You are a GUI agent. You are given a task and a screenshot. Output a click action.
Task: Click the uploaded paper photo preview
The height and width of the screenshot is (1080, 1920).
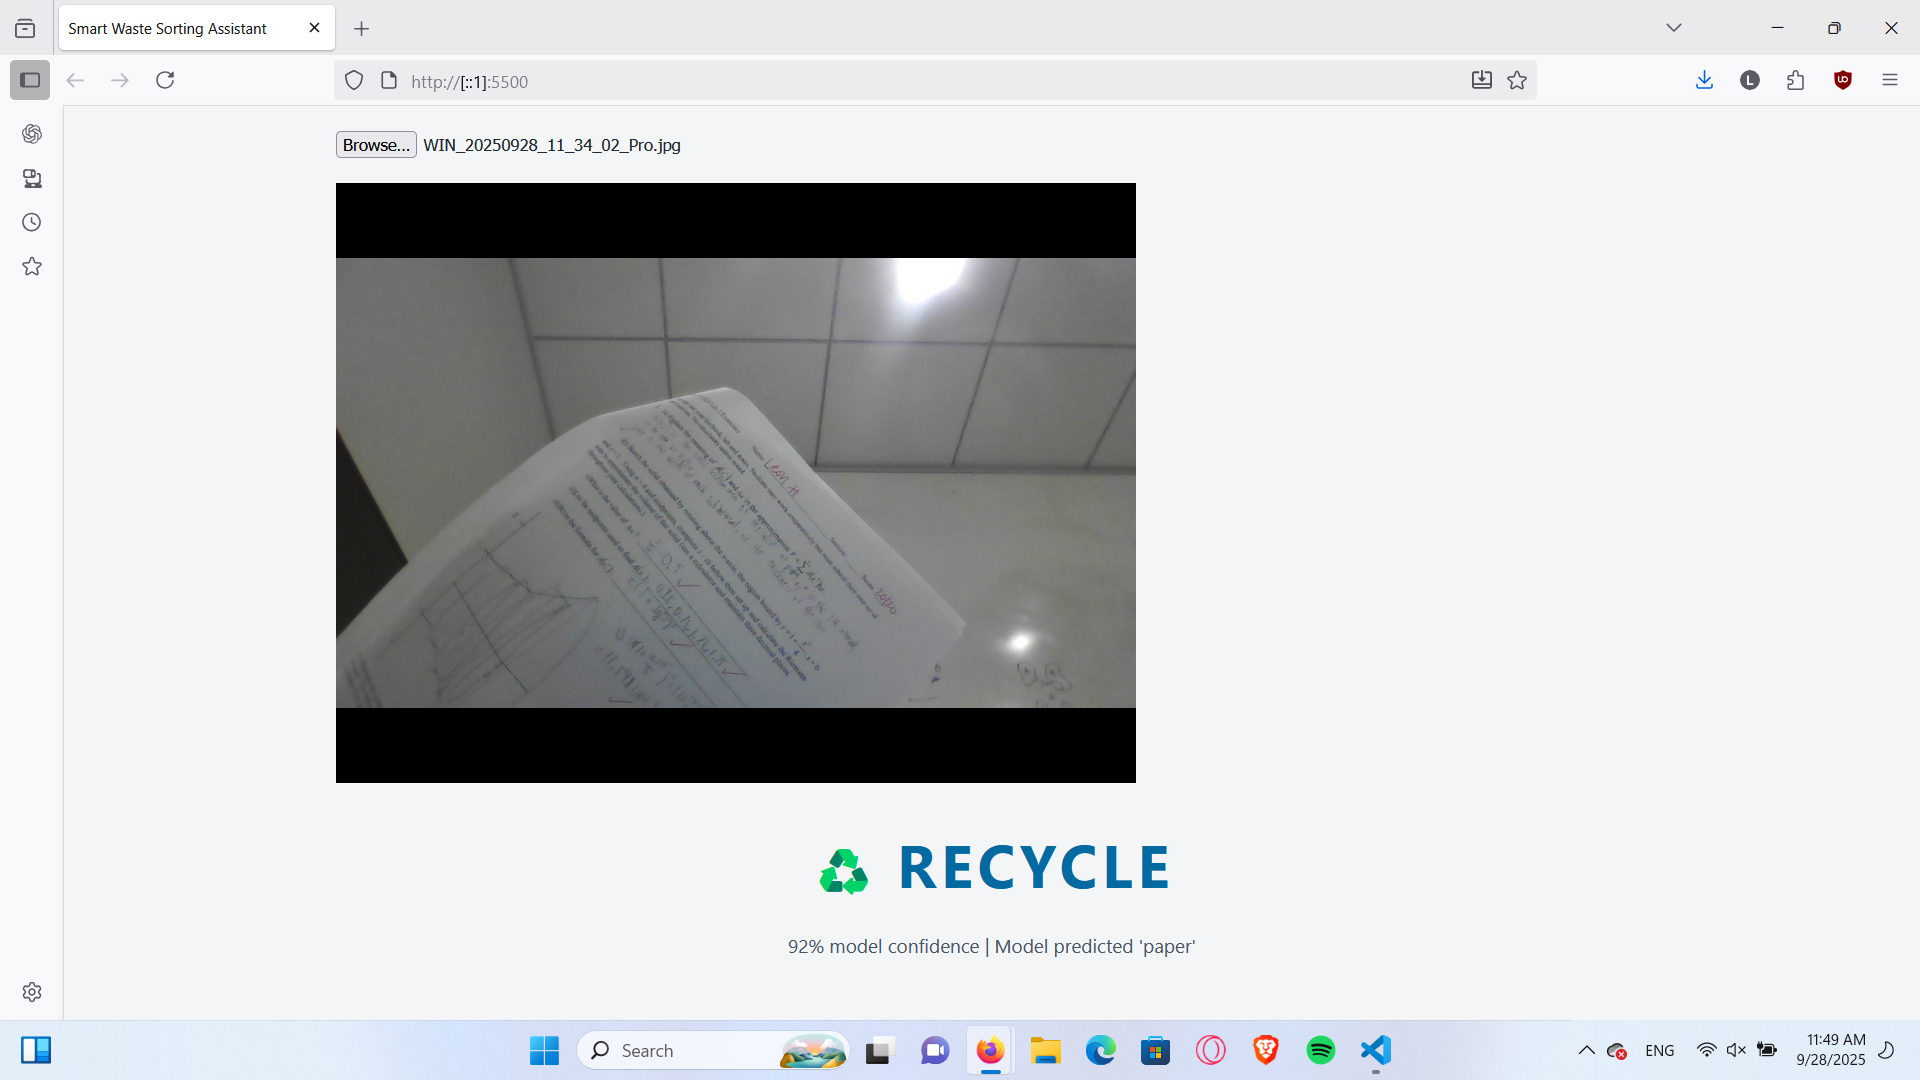pos(735,483)
